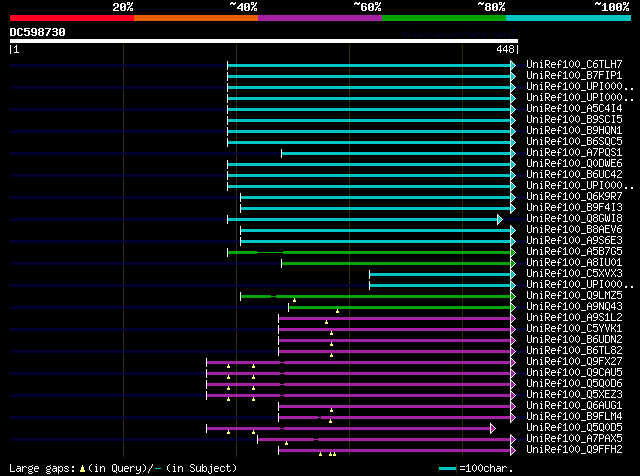Click the UniRef100_Q9FX27 label
Image resolution: width=640 pixels, height=476 pixels.
point(574,362)
